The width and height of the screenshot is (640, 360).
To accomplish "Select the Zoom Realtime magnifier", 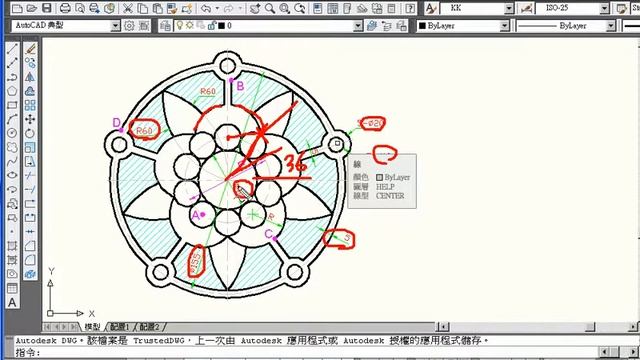I will click(x=270, y=8).
